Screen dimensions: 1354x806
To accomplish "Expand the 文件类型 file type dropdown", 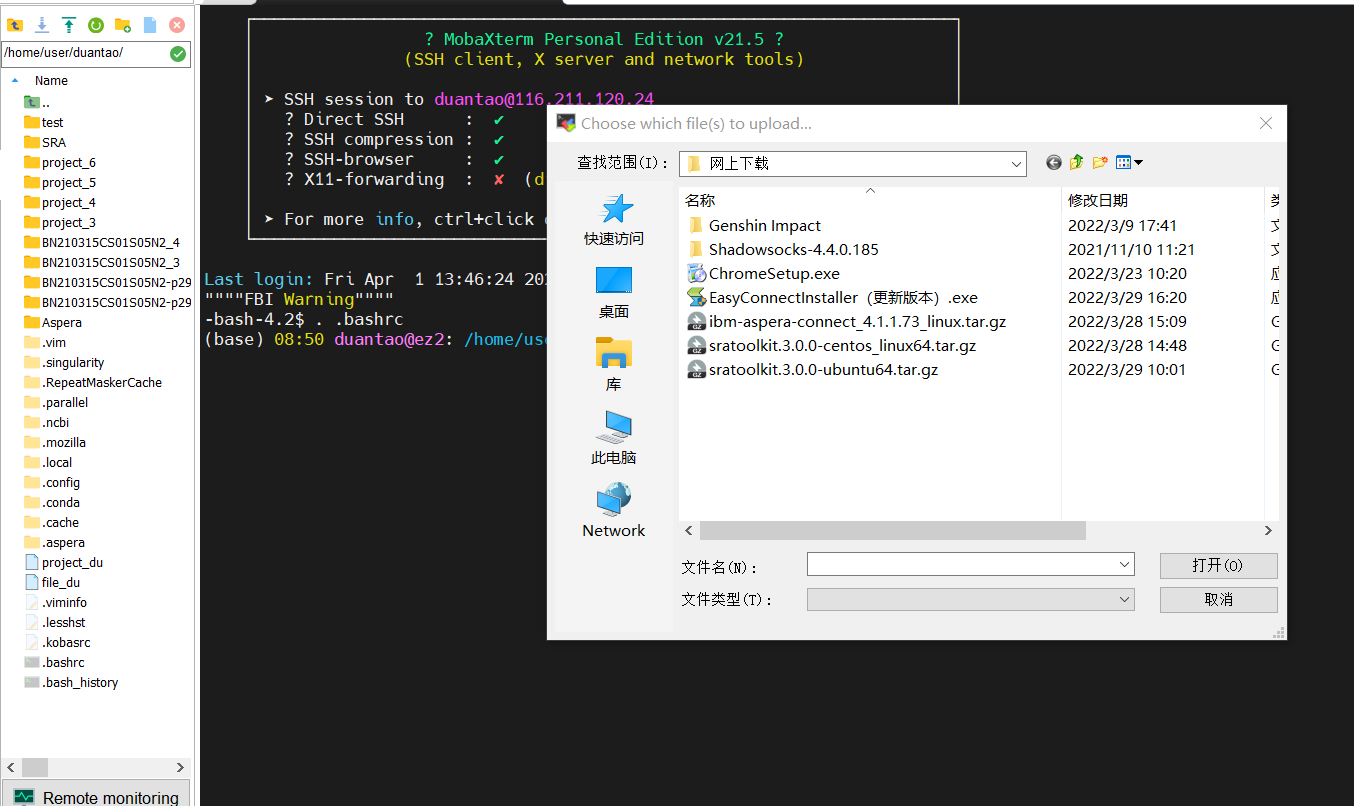I will coord(1126,598).
